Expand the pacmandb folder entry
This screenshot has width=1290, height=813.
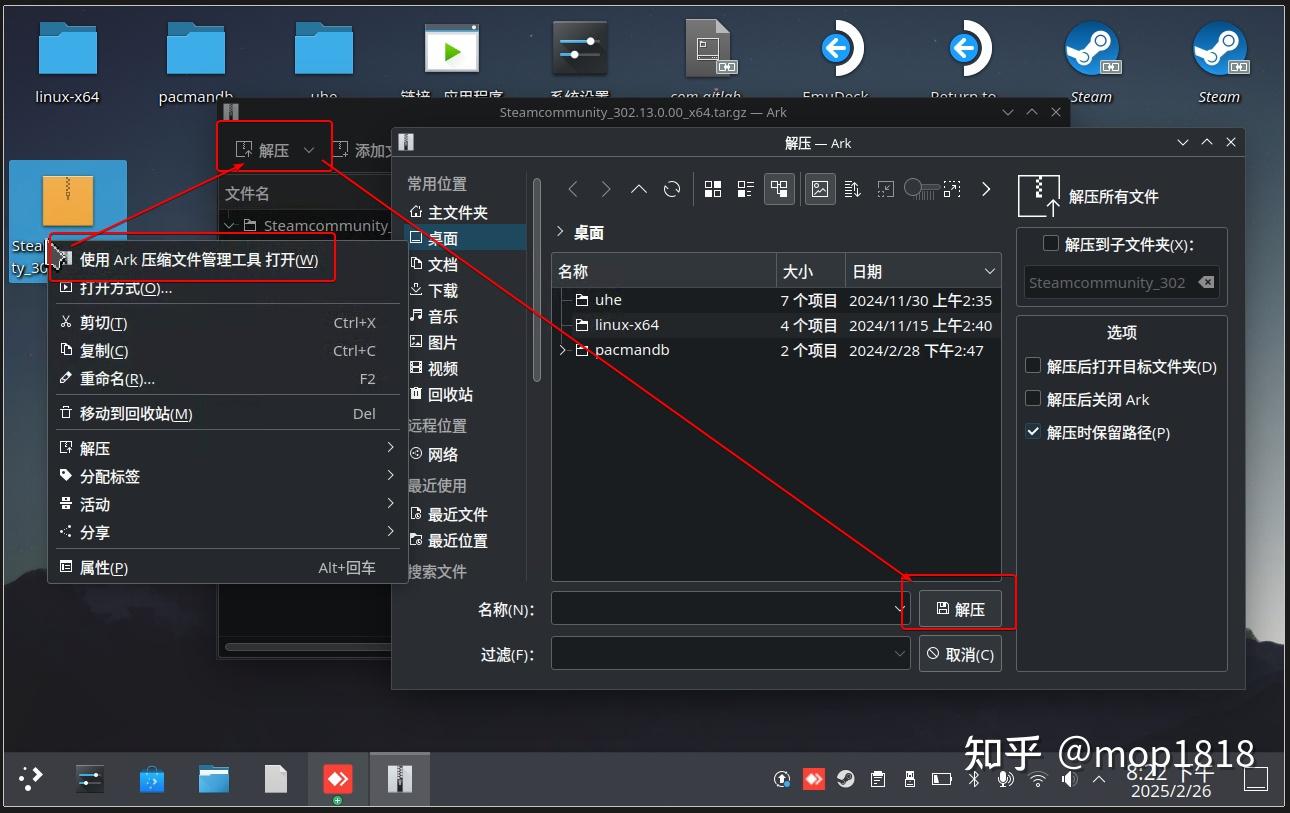pyautogui.click(x=562, y=350)
